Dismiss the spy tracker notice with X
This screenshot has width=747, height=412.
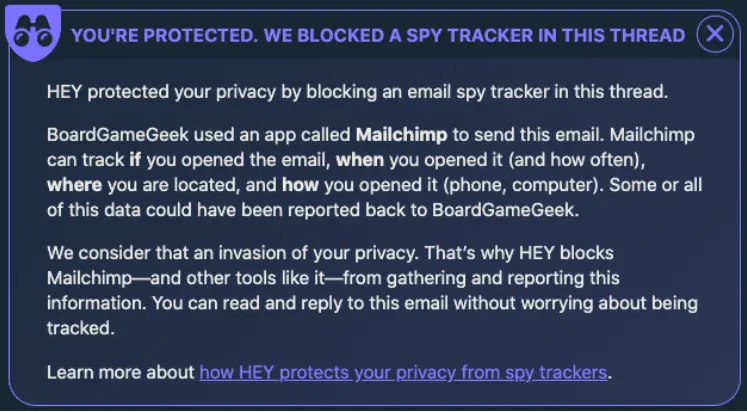715,34
